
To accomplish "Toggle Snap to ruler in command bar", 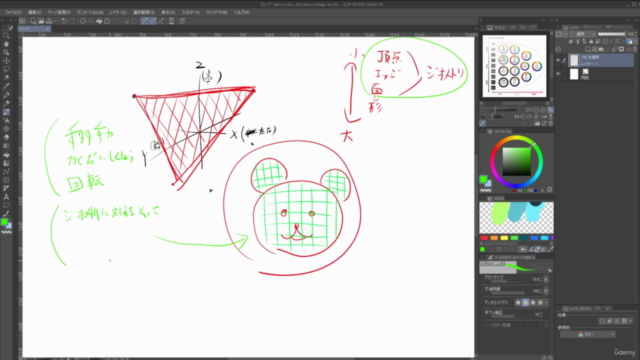I will click(144, 21).
